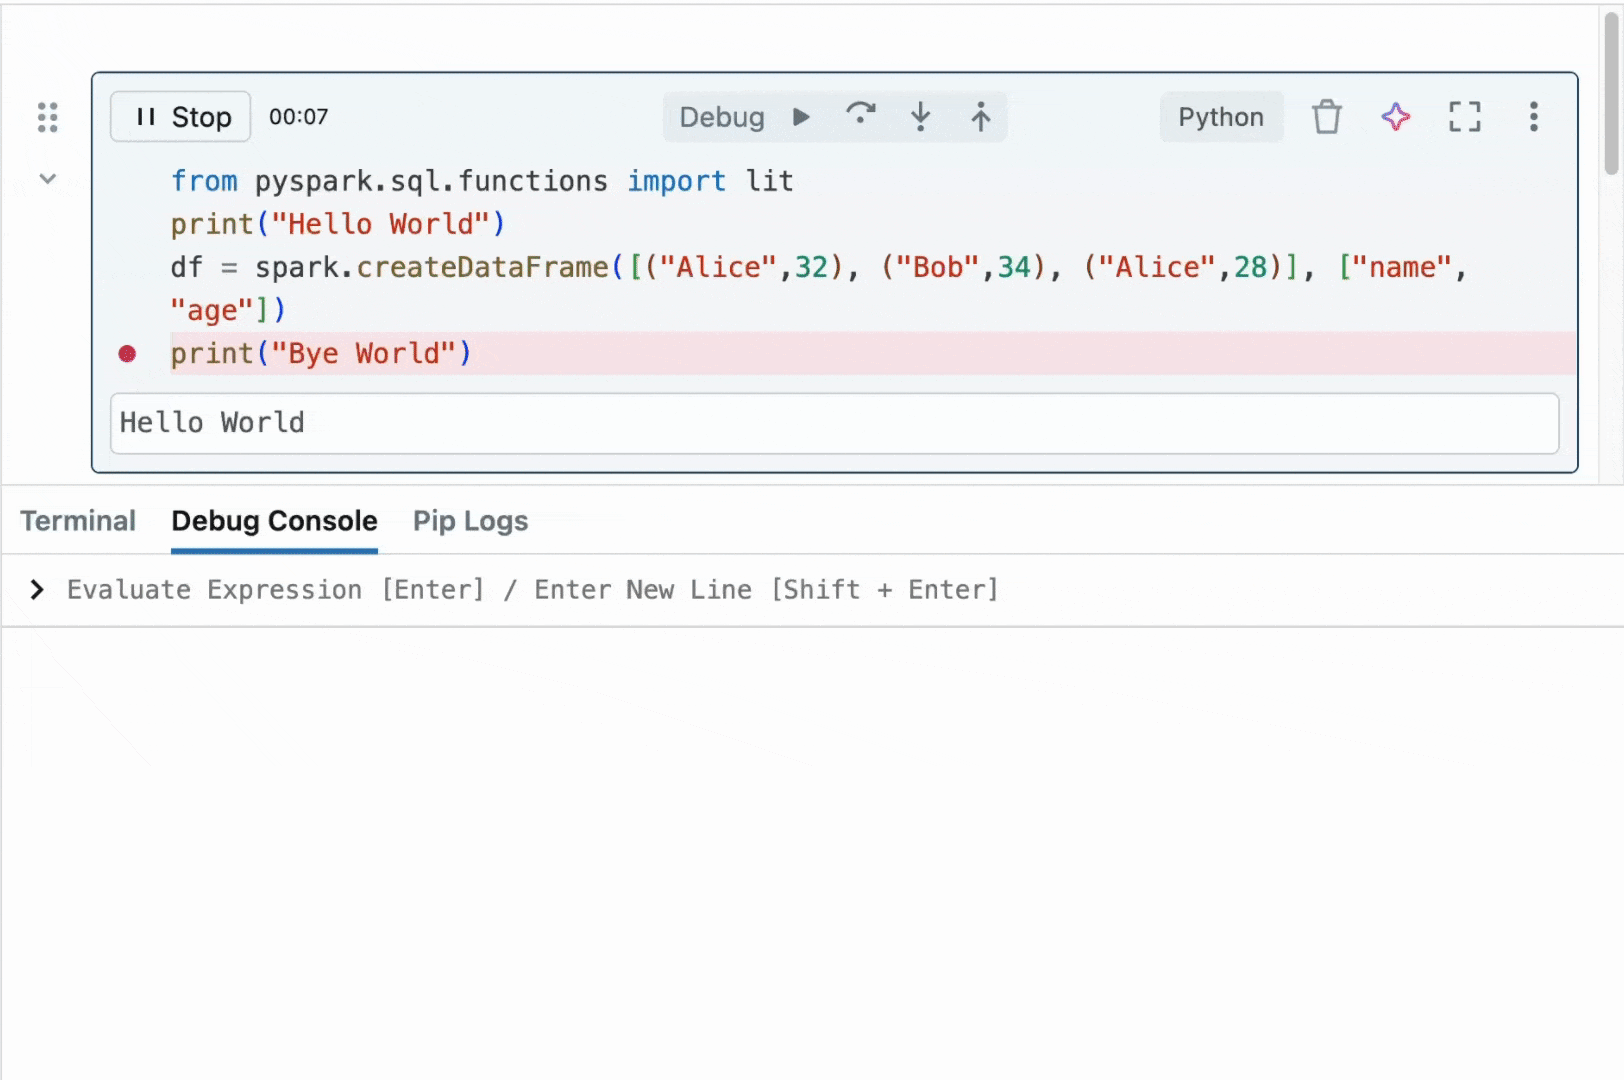This screenshot has height=1080, width=1624.
Task: Delete the cell with trash icon
Action: (x=1326, y=117)
